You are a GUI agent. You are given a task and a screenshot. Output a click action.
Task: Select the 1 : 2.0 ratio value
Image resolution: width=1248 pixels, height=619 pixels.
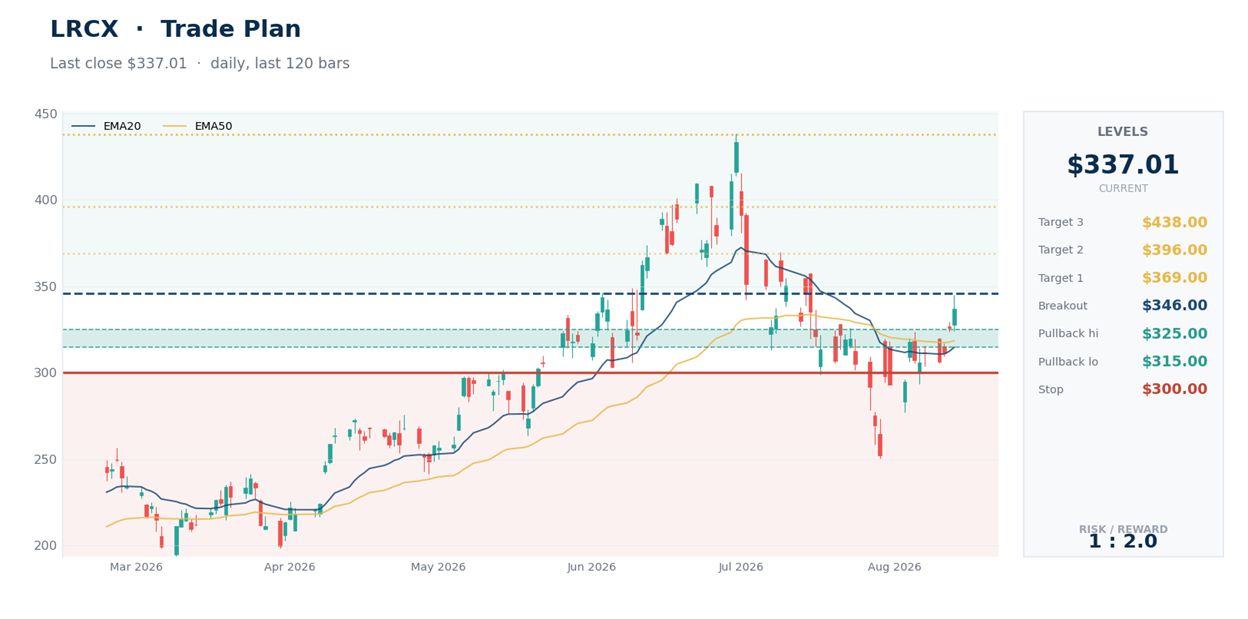coord(1123,542)
